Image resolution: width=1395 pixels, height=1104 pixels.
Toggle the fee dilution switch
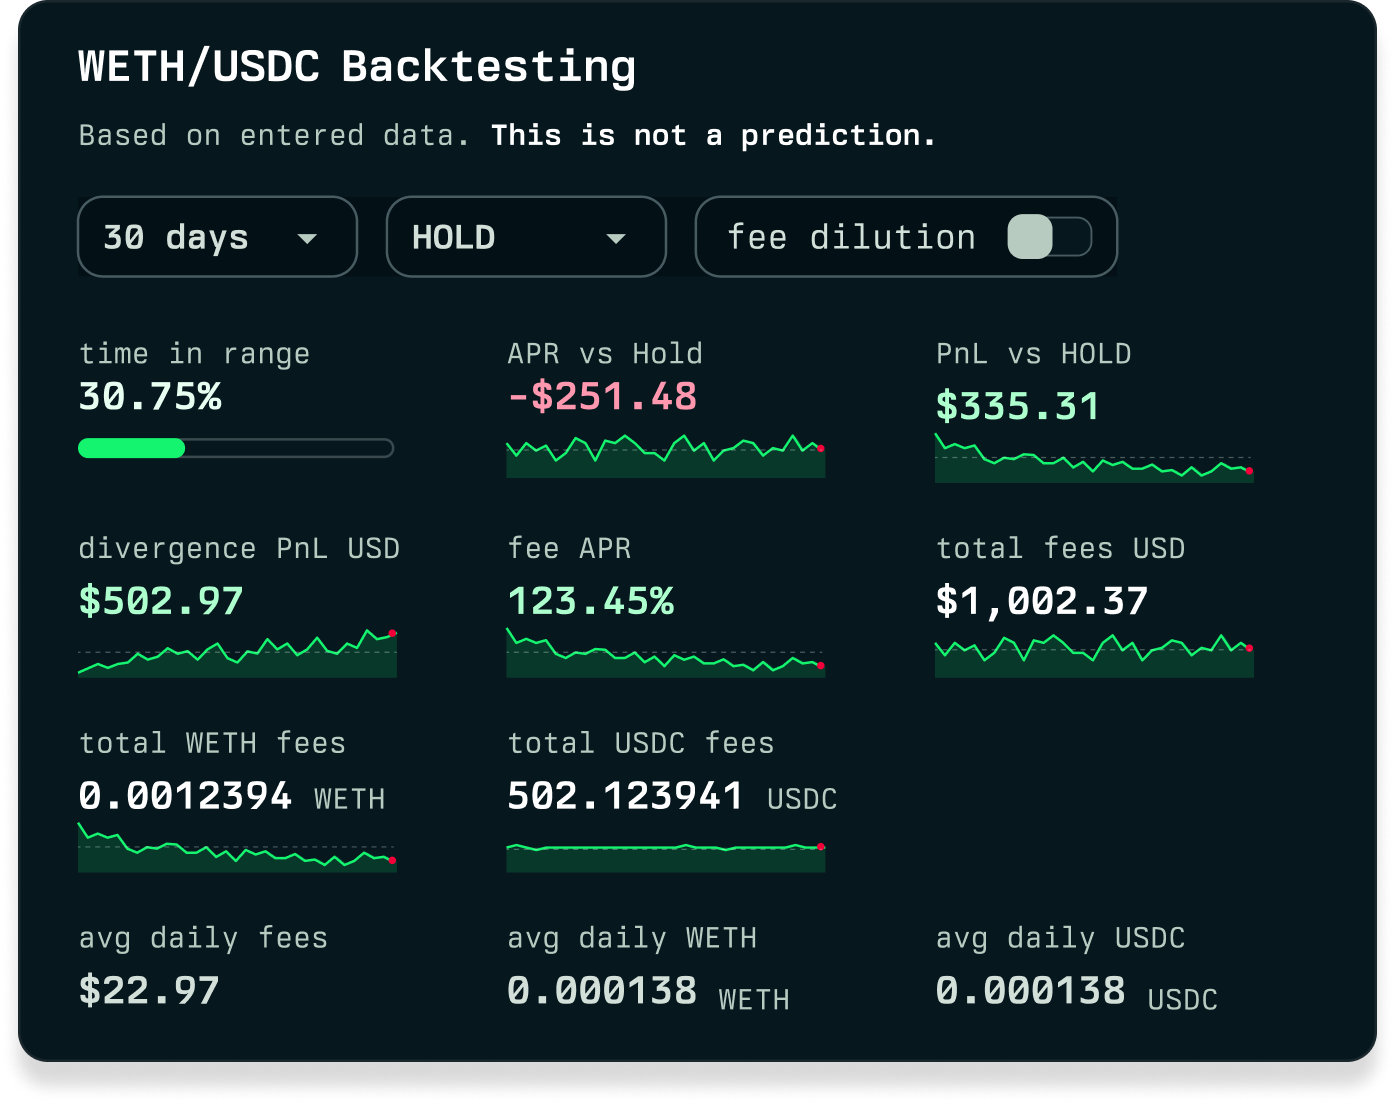(1049, 238)
